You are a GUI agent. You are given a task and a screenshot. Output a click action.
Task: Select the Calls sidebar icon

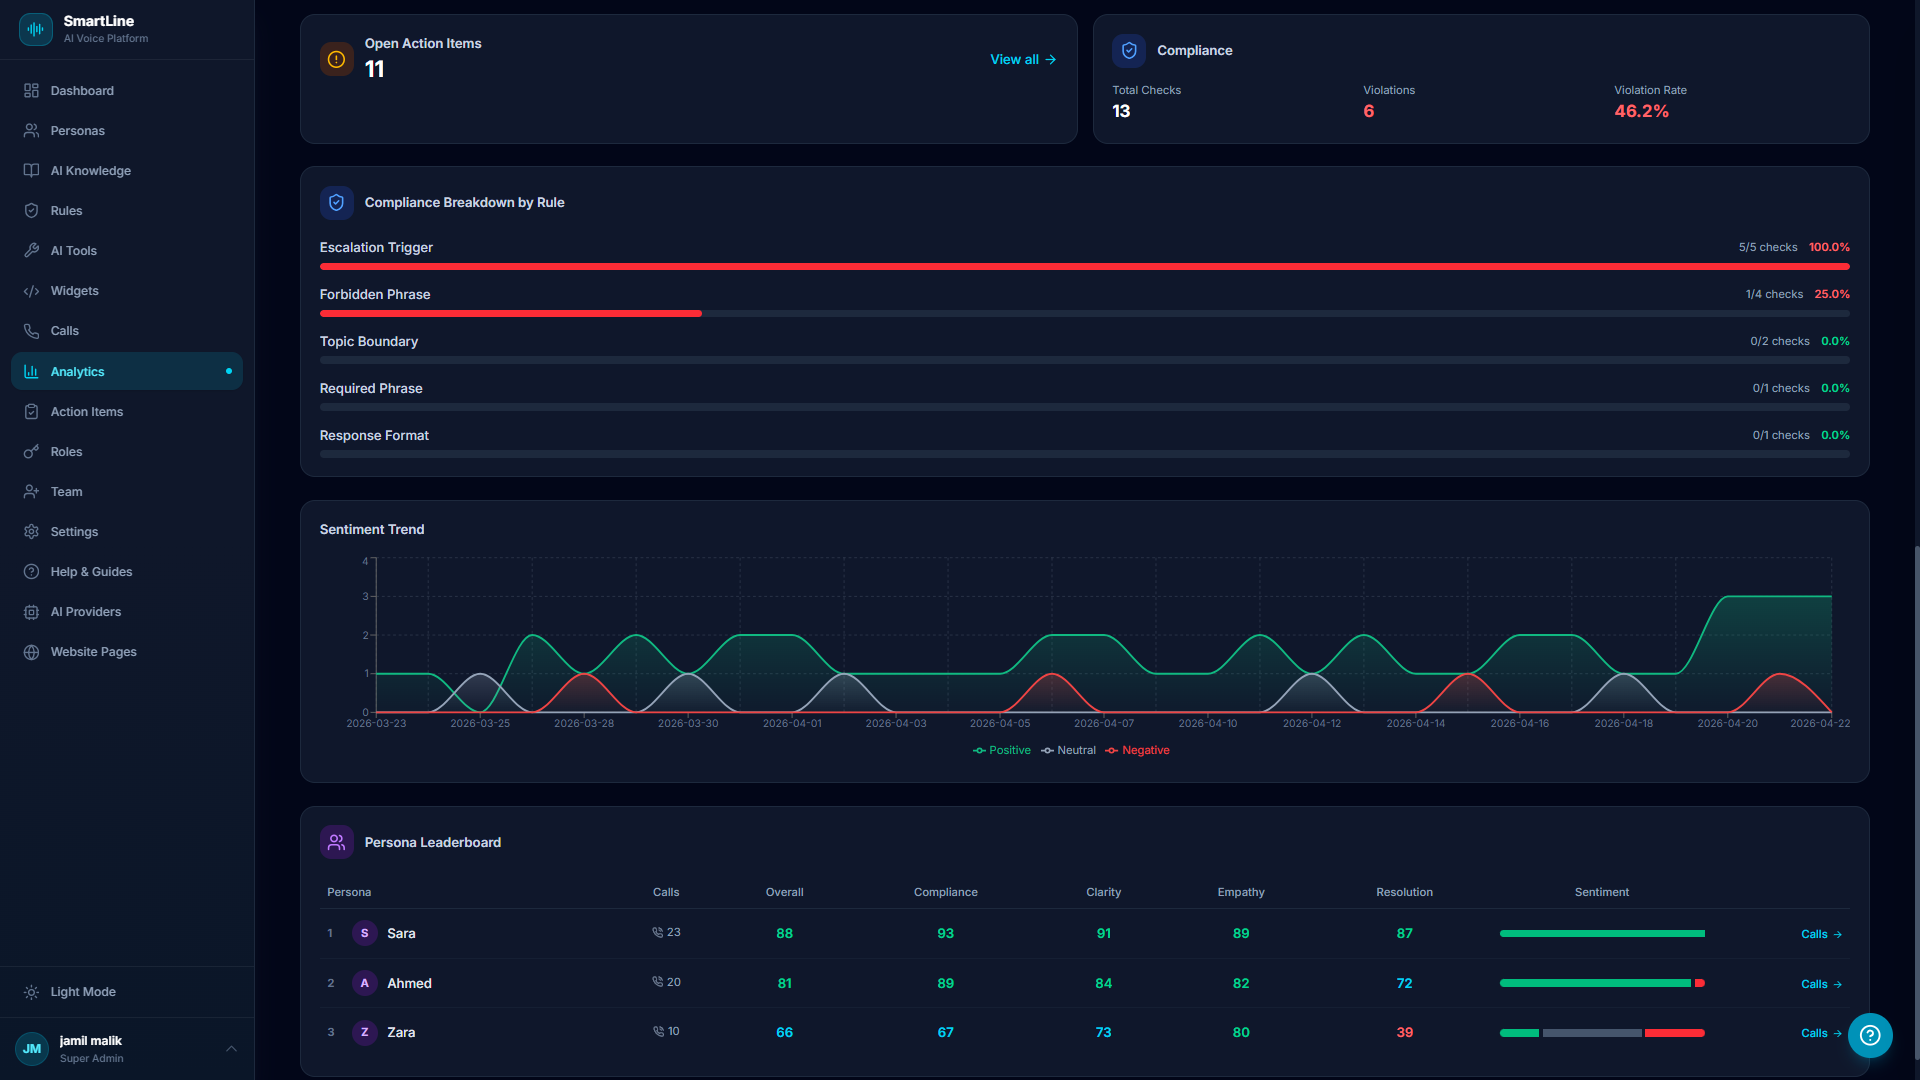click(x=31, y=330)
